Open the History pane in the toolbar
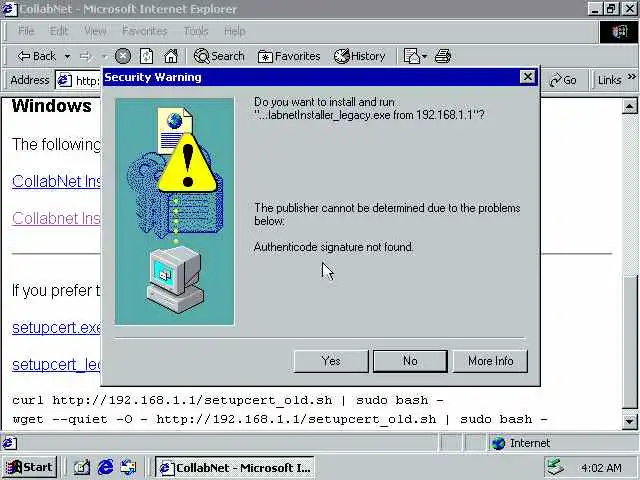The image size is (640, 480). [360, 56]
